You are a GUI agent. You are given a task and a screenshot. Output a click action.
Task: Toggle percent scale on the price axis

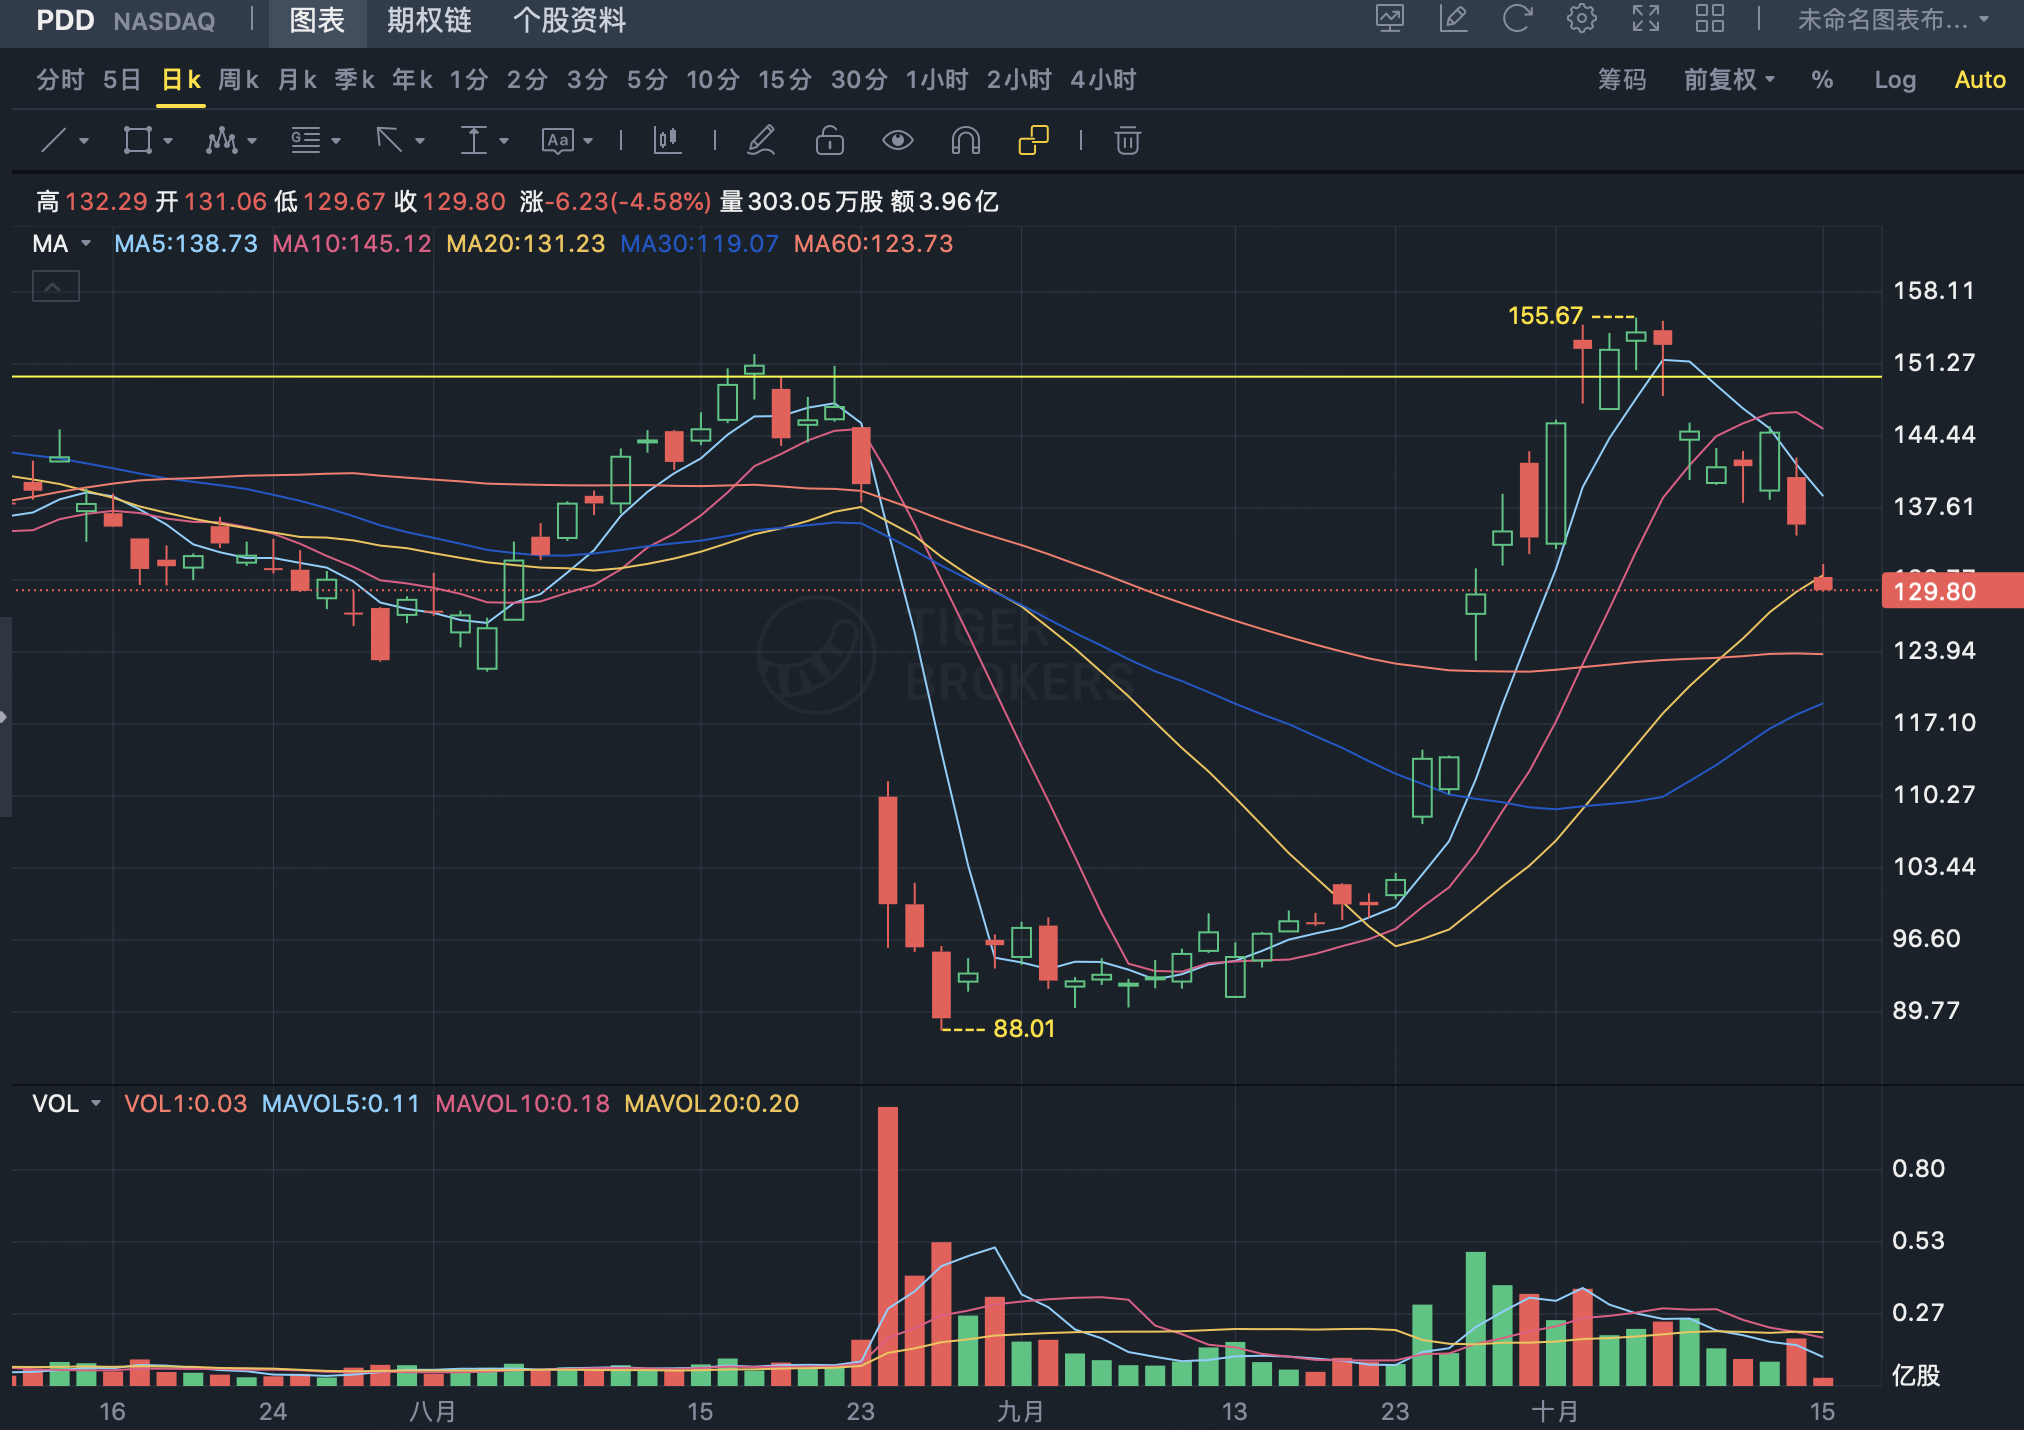[x=1822, y=80]
